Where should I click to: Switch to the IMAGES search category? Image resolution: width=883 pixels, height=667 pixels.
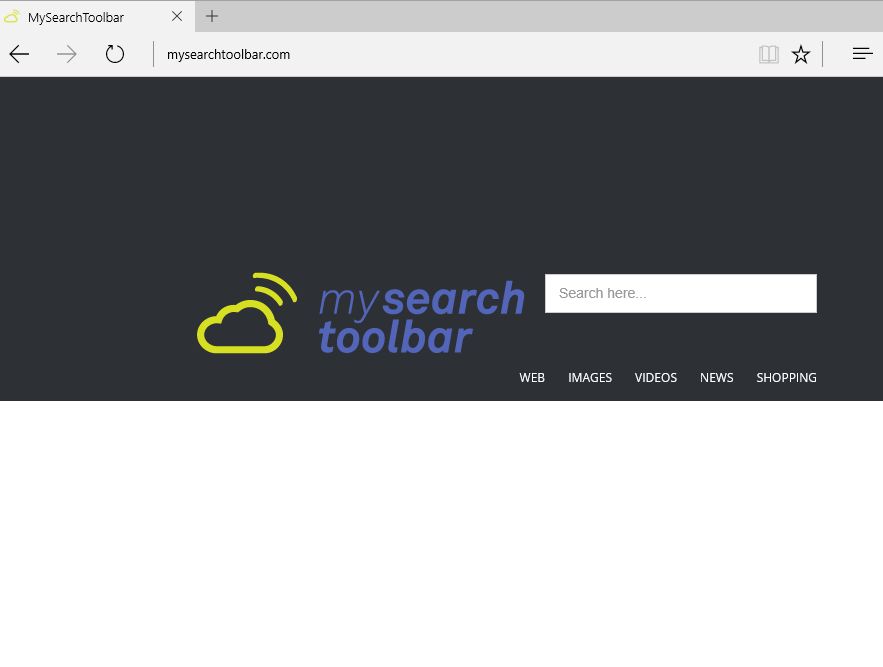click(x=590, y=377)
